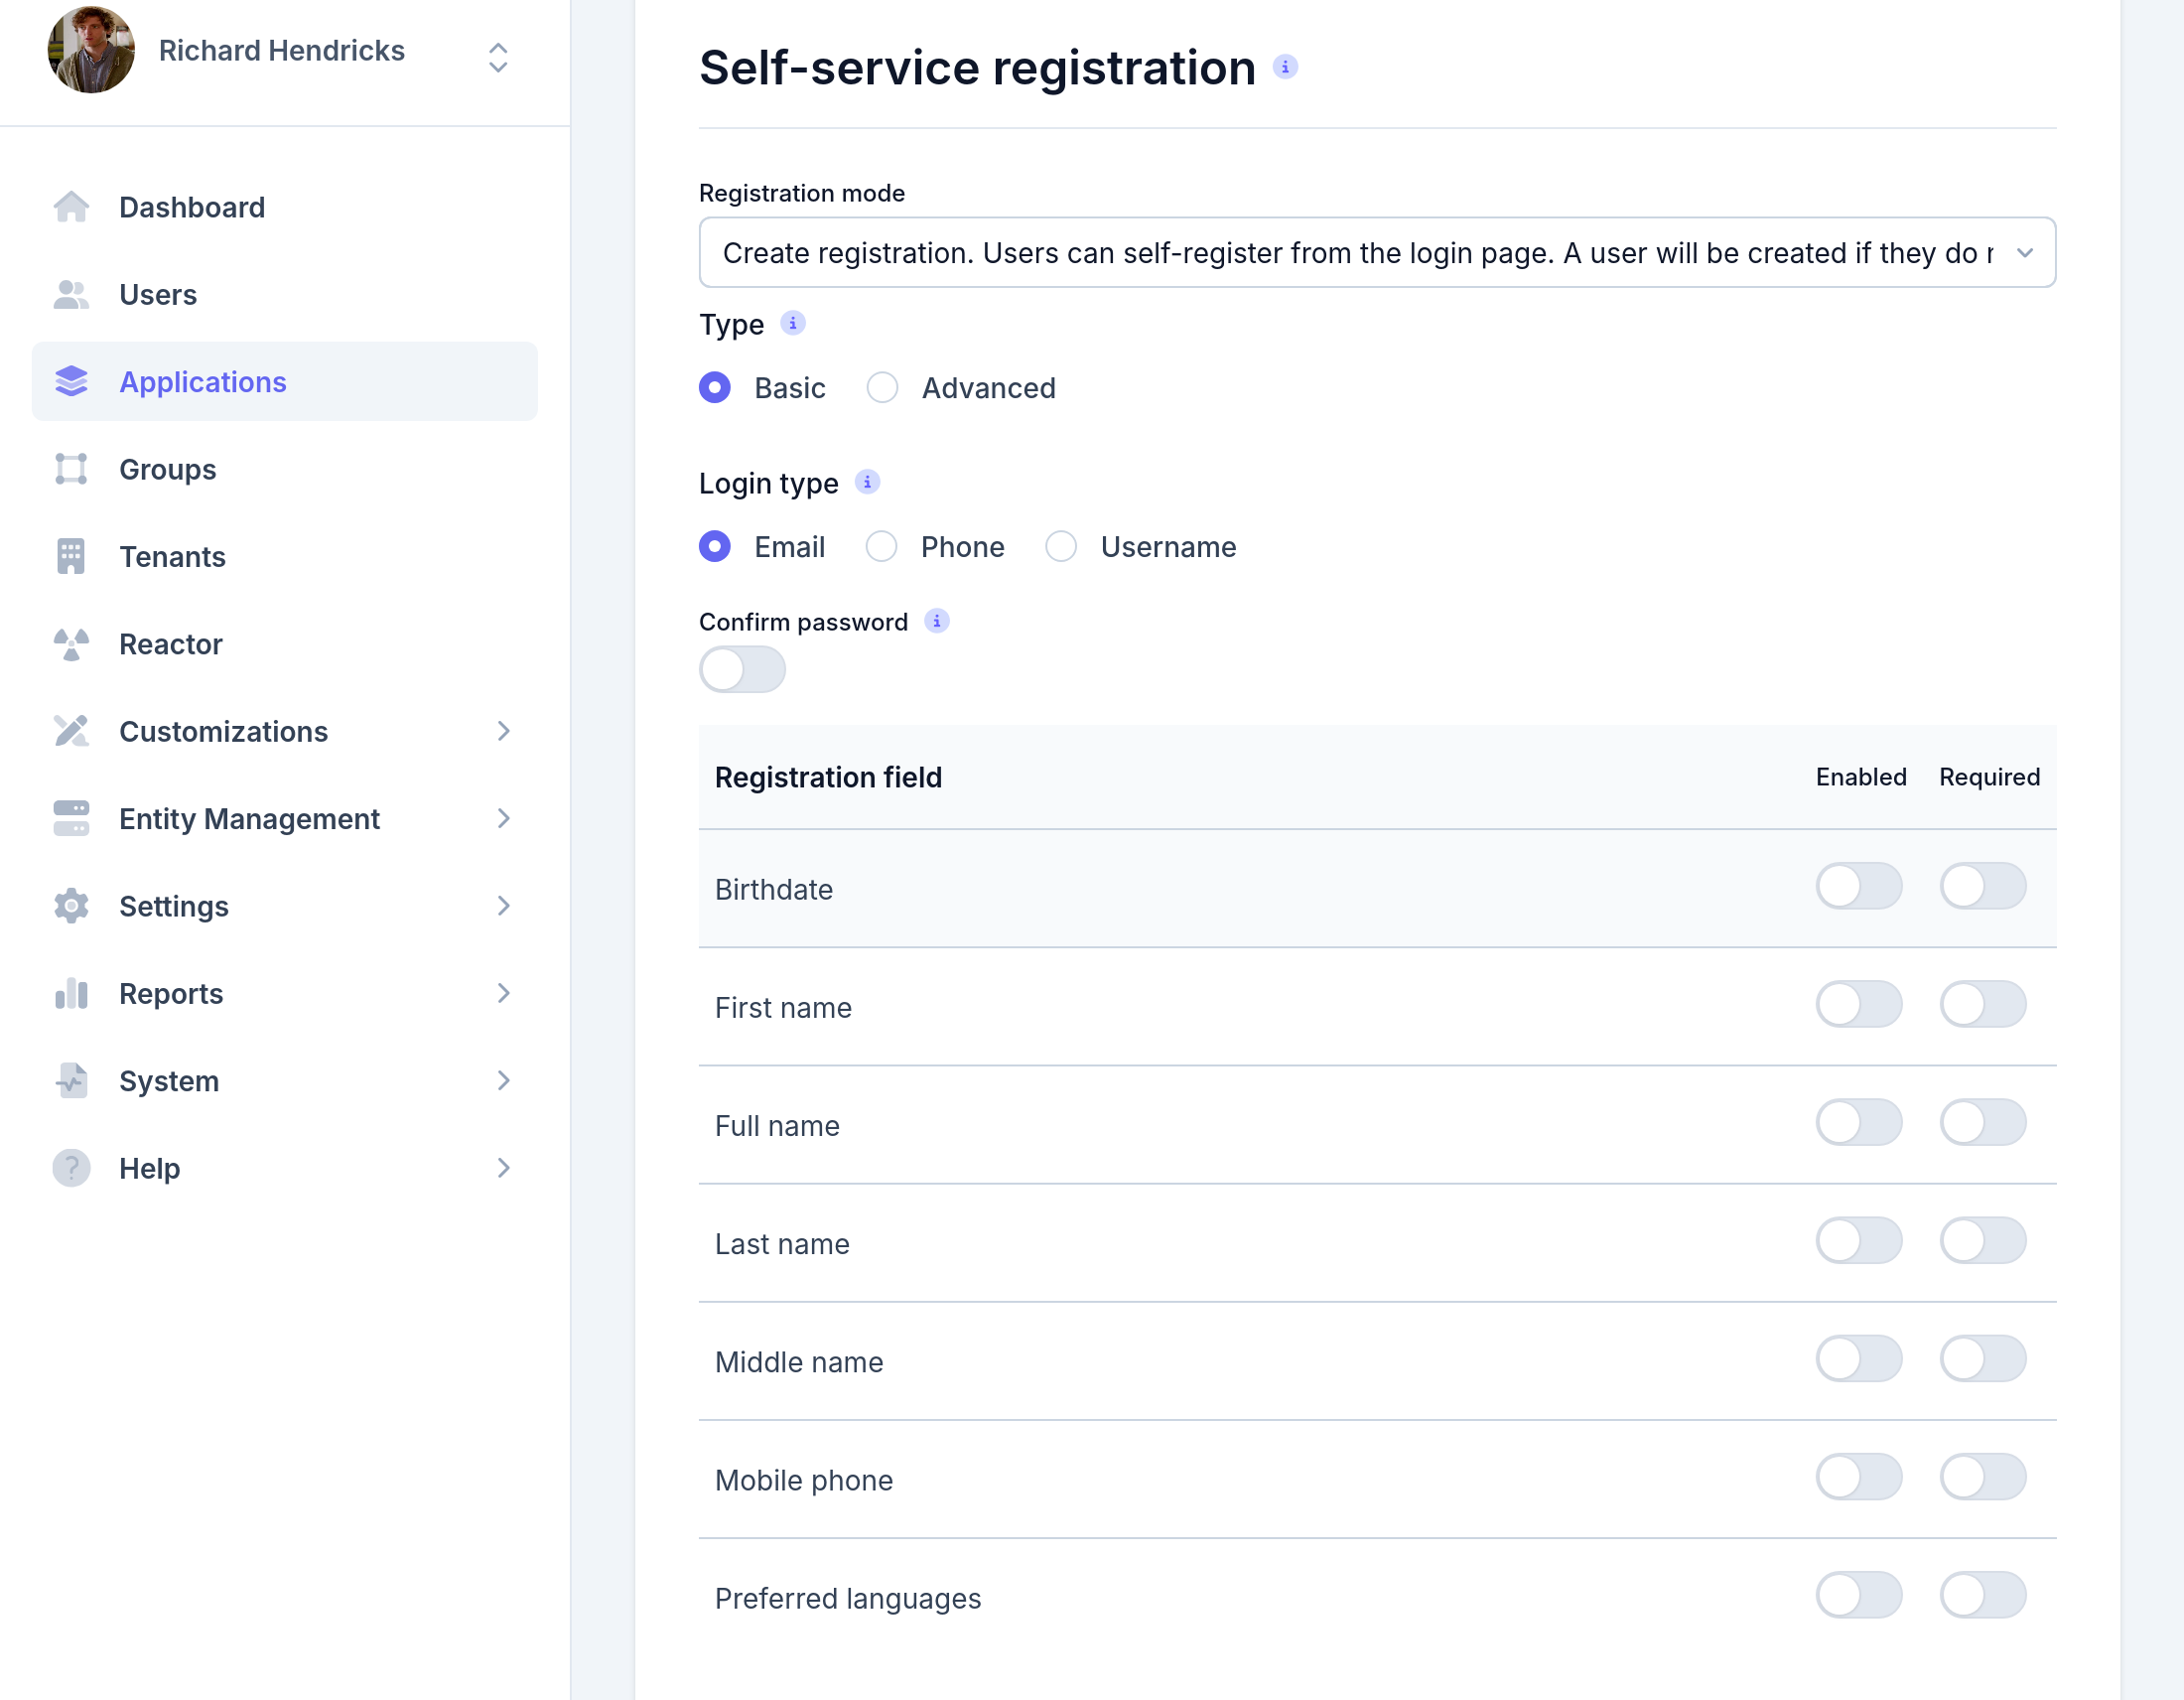Click the Help question mark icon
The image size is (2184, 1700).
point(71,1168)
